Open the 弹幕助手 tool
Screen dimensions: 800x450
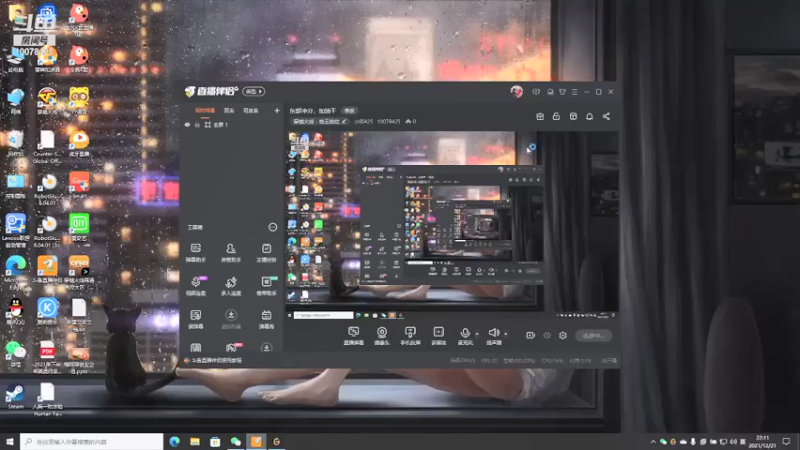196,253
